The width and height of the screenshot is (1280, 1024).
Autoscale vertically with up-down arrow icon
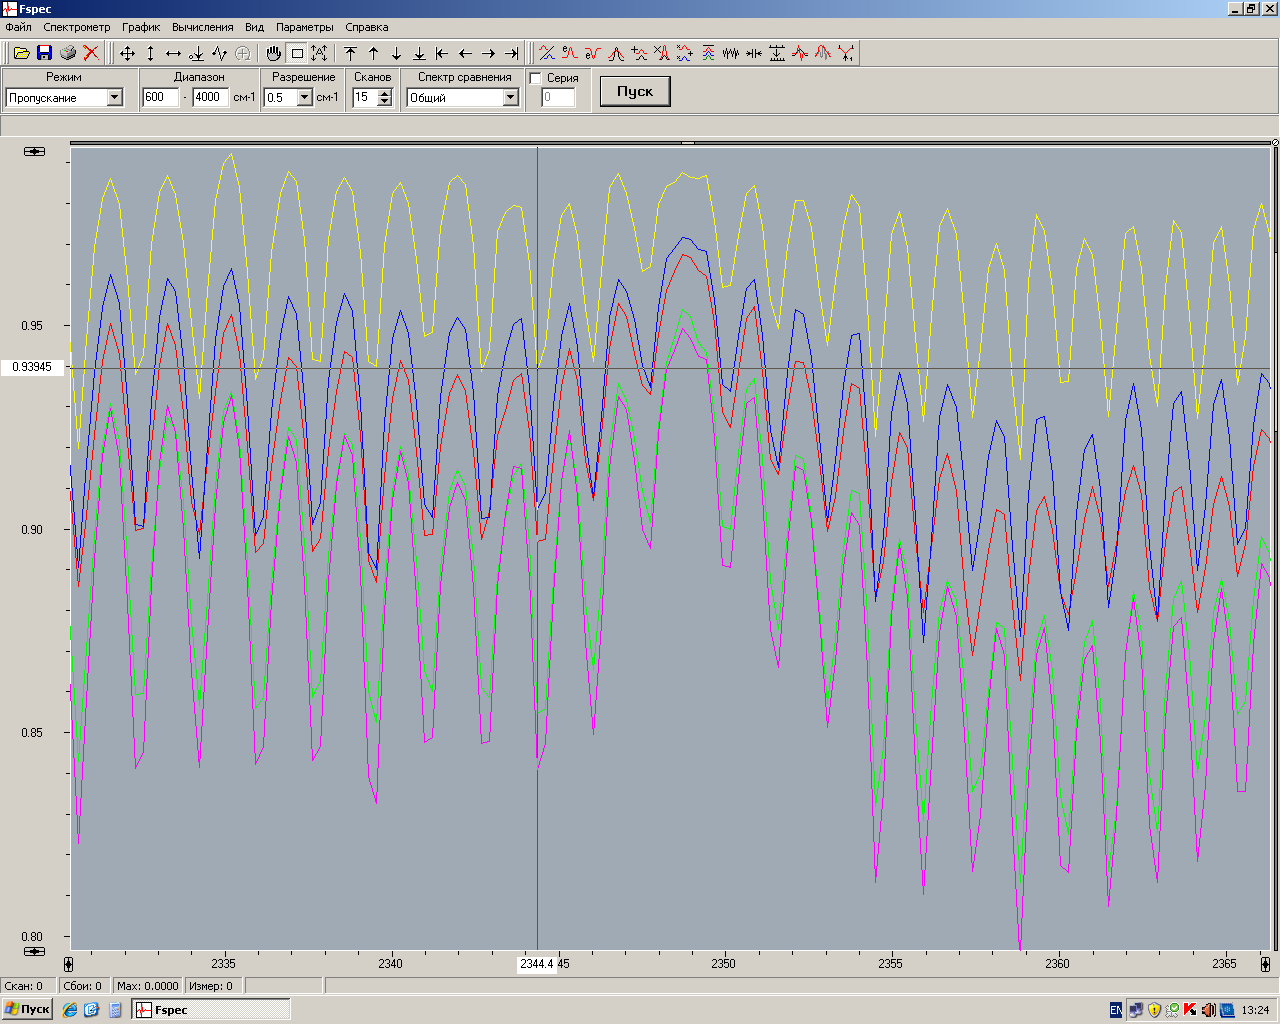pos(150,53)
